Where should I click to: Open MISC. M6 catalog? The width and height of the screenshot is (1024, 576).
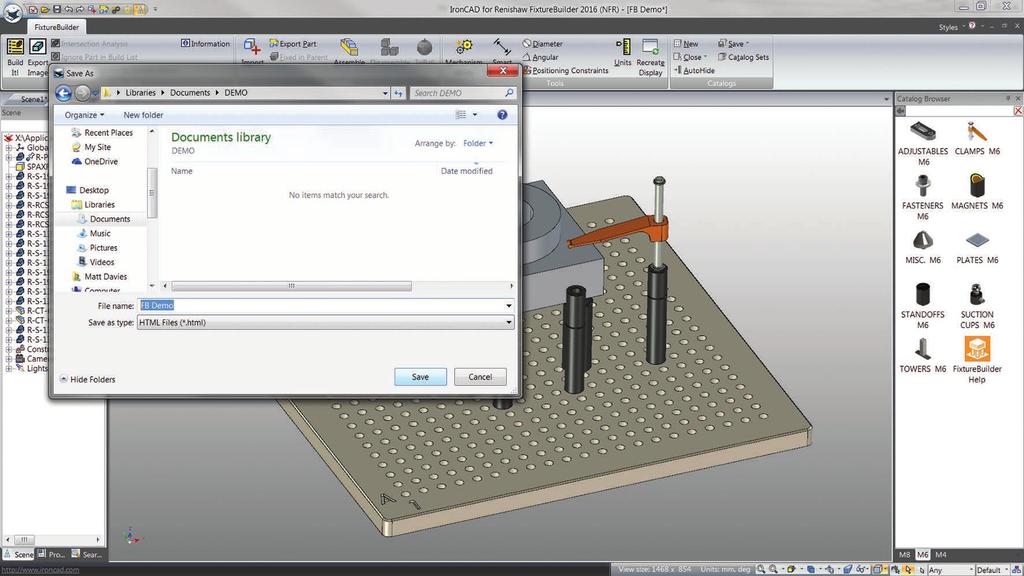pyautogui.click(x=922, y=247)
